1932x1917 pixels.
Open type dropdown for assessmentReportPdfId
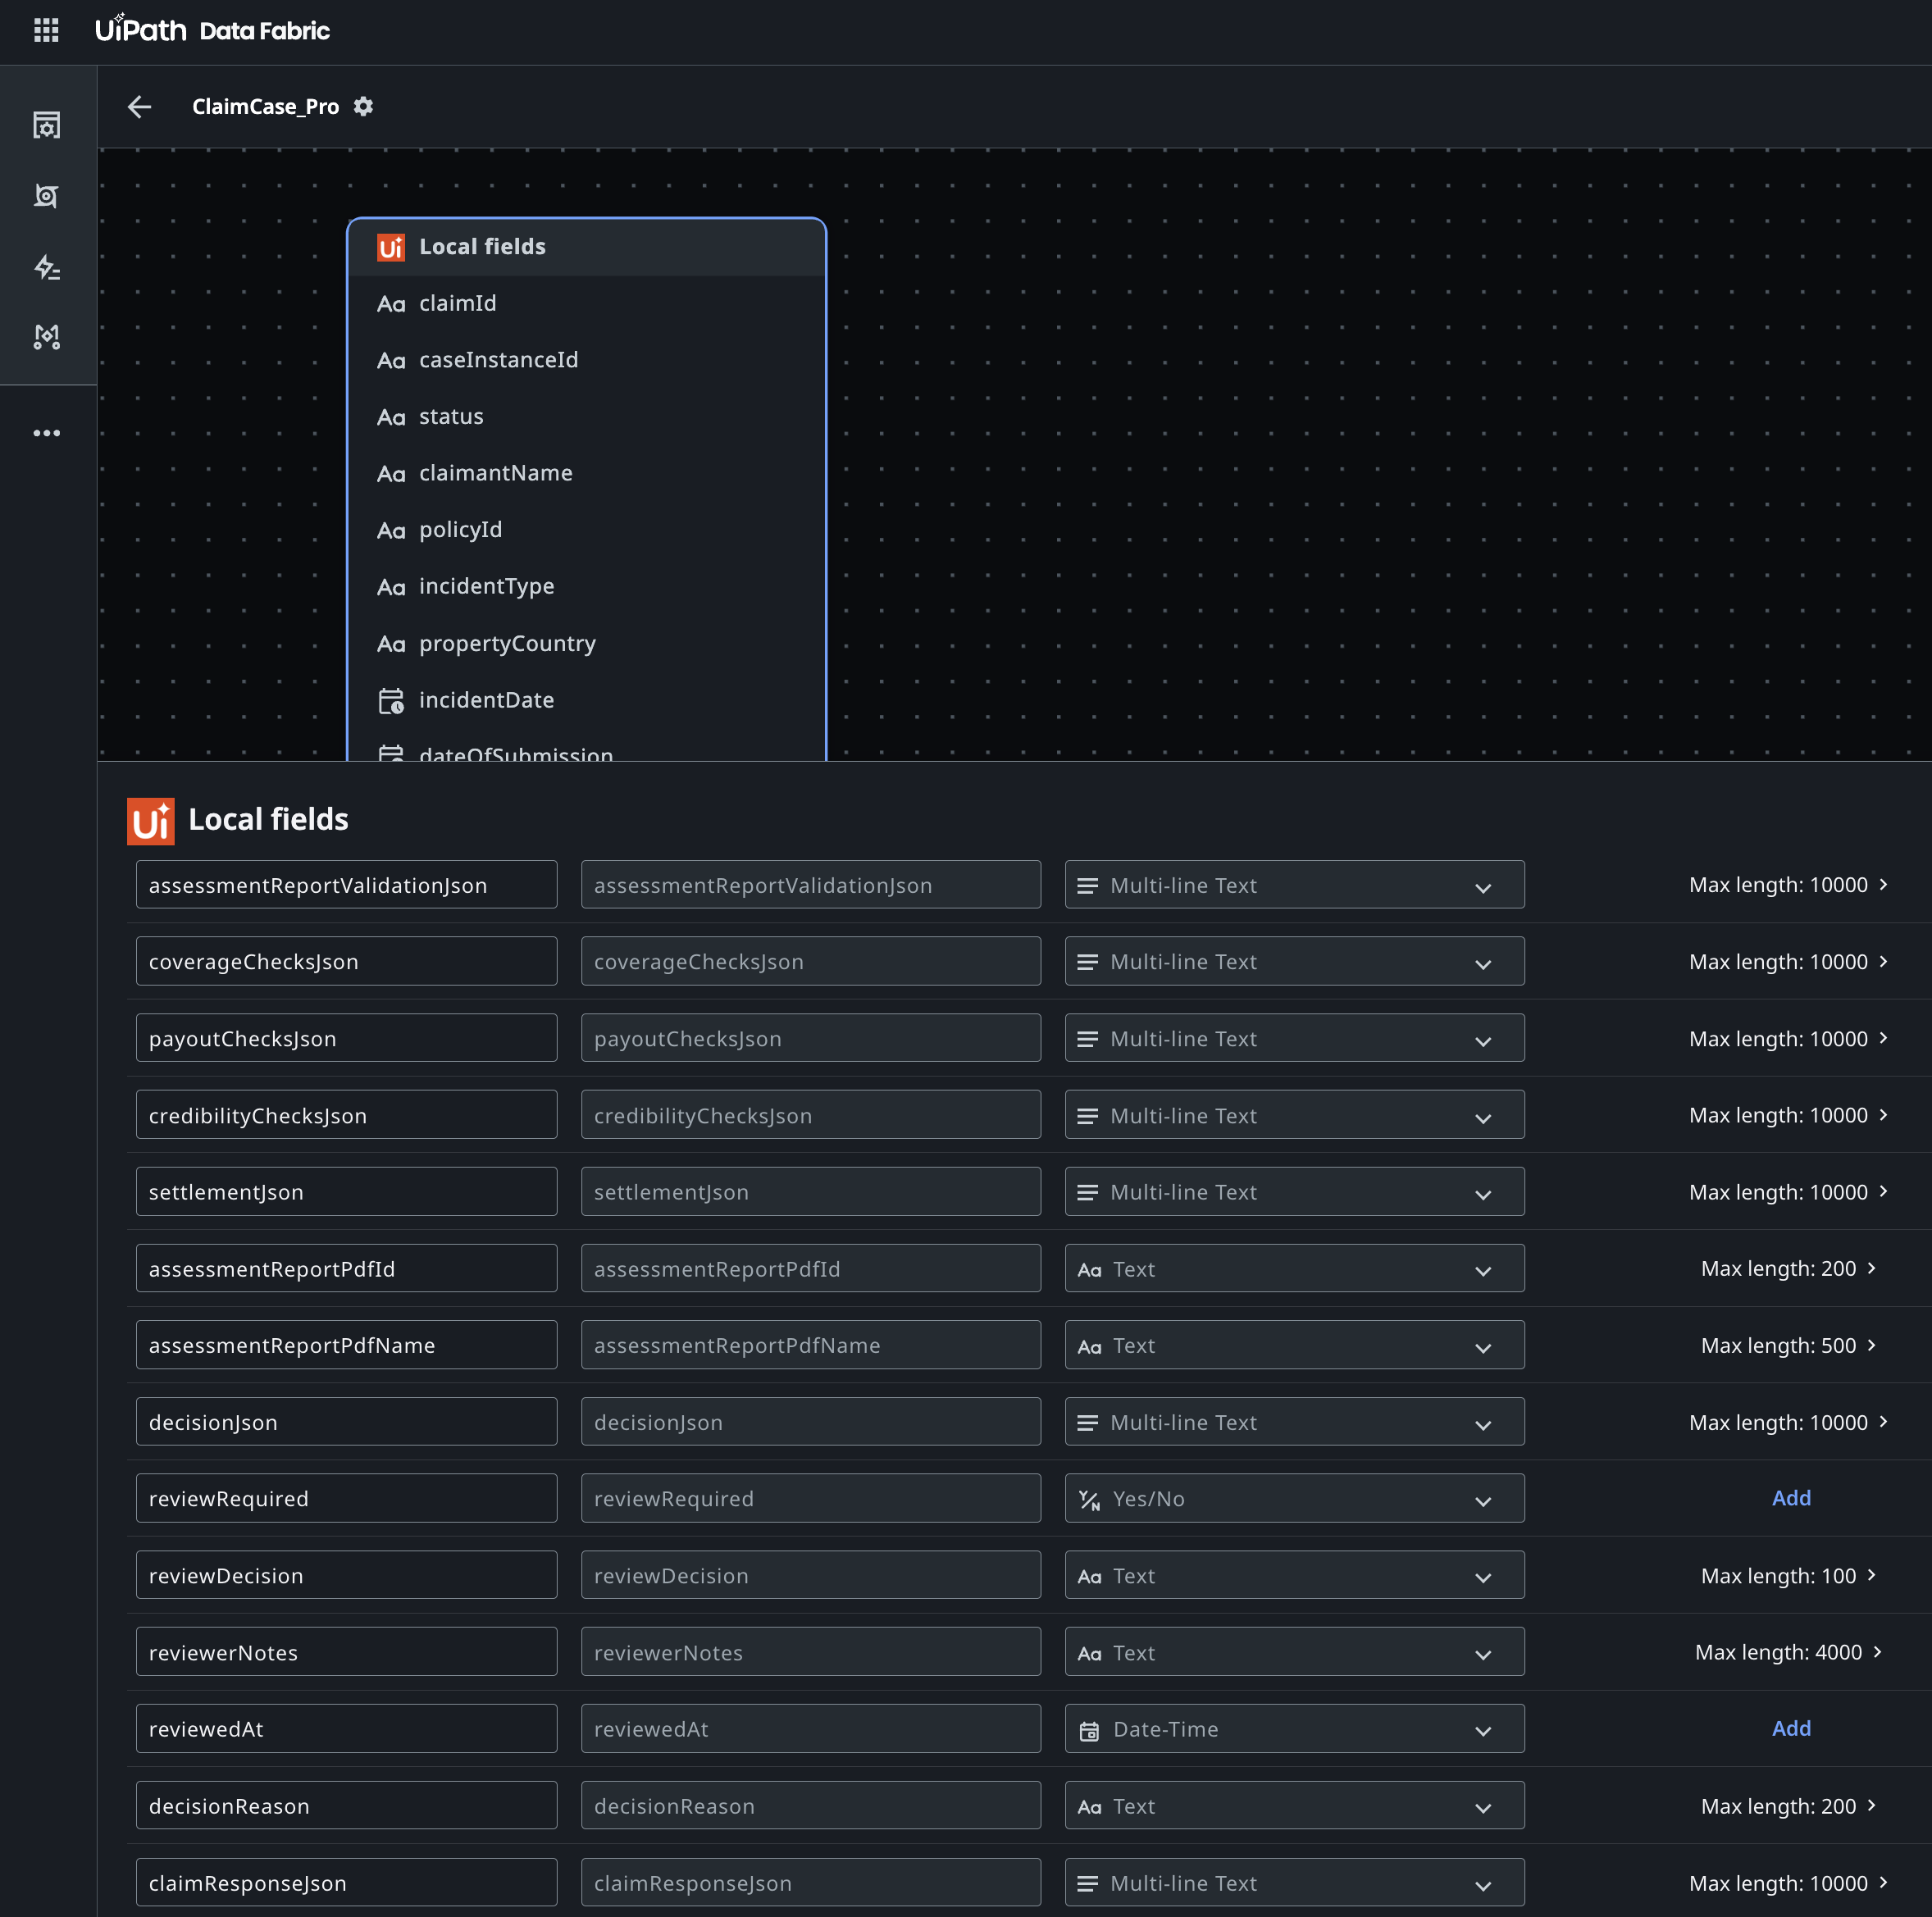click(1294, 1269)
